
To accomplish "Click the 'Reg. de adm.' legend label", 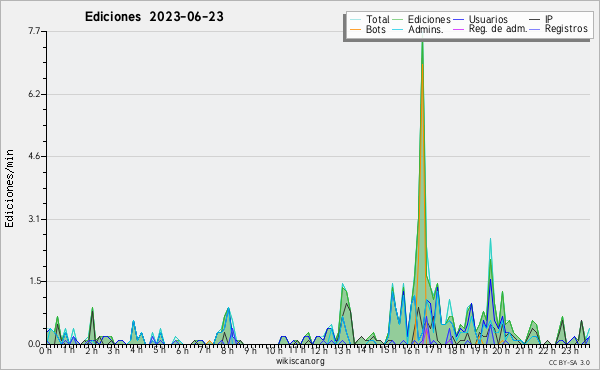I will 498,29.
